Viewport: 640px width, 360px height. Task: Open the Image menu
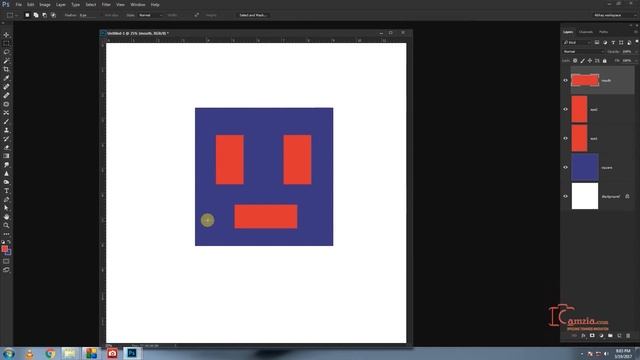click(x=45, y=4)
